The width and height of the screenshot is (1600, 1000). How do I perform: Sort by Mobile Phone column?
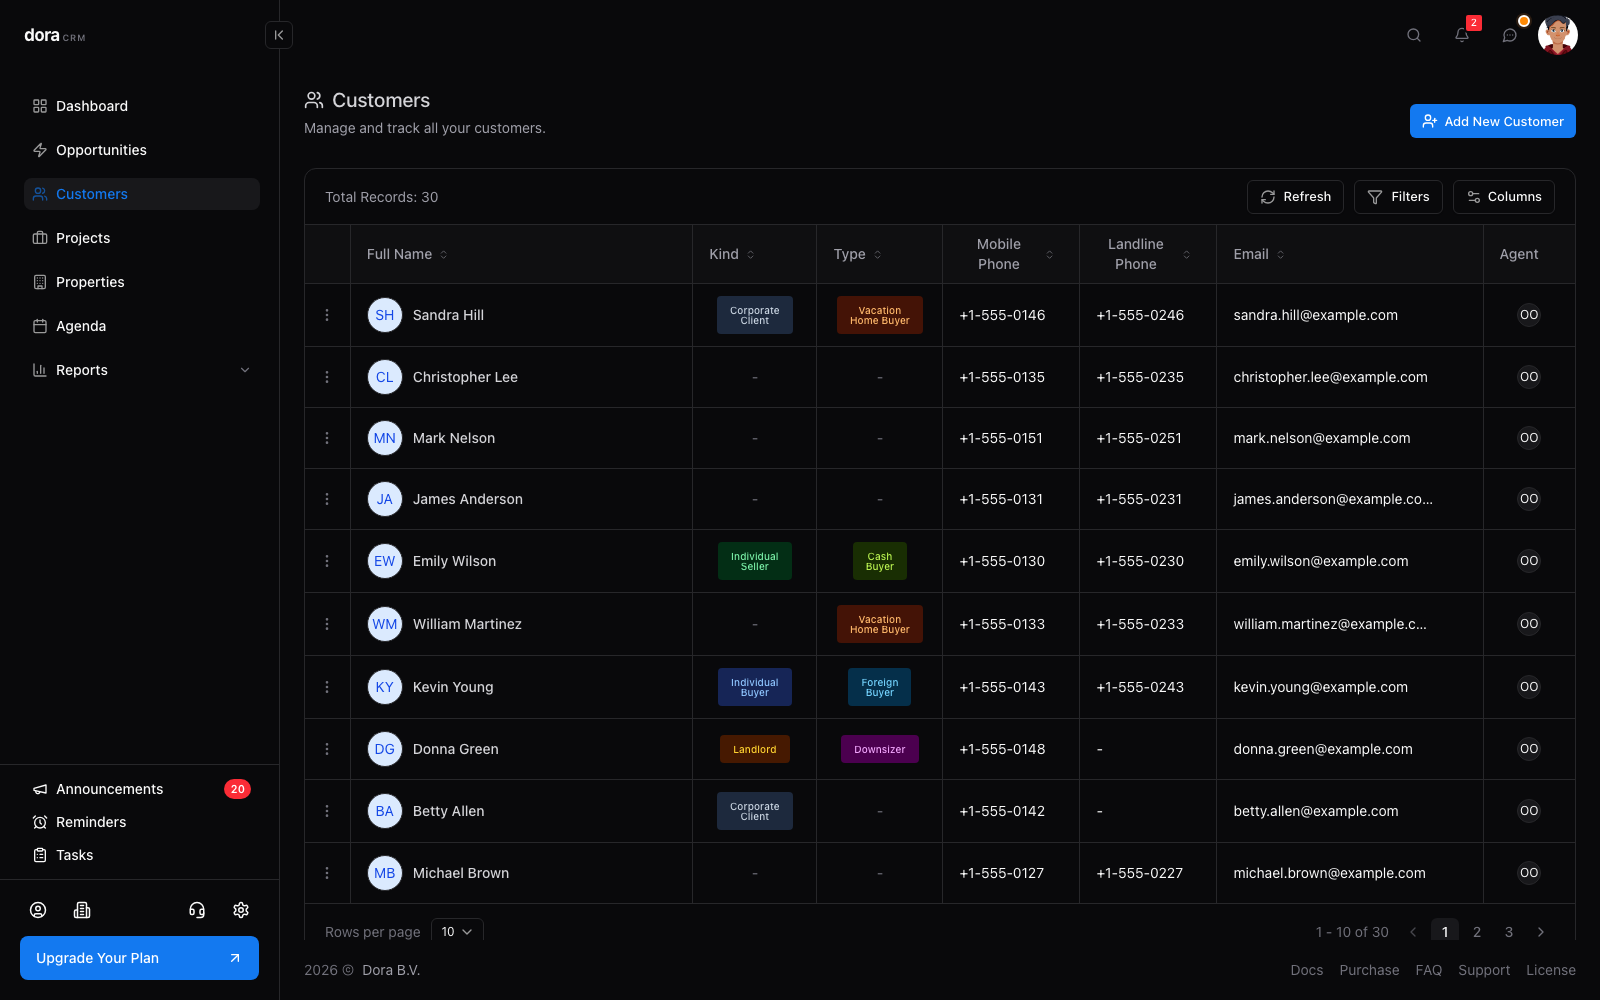[1010, 254]
